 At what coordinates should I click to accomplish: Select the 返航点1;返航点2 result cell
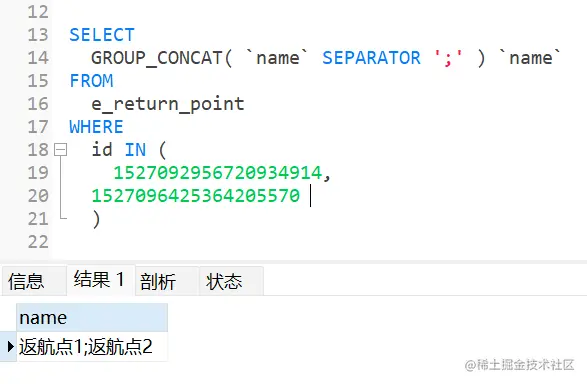coord(92,347)
